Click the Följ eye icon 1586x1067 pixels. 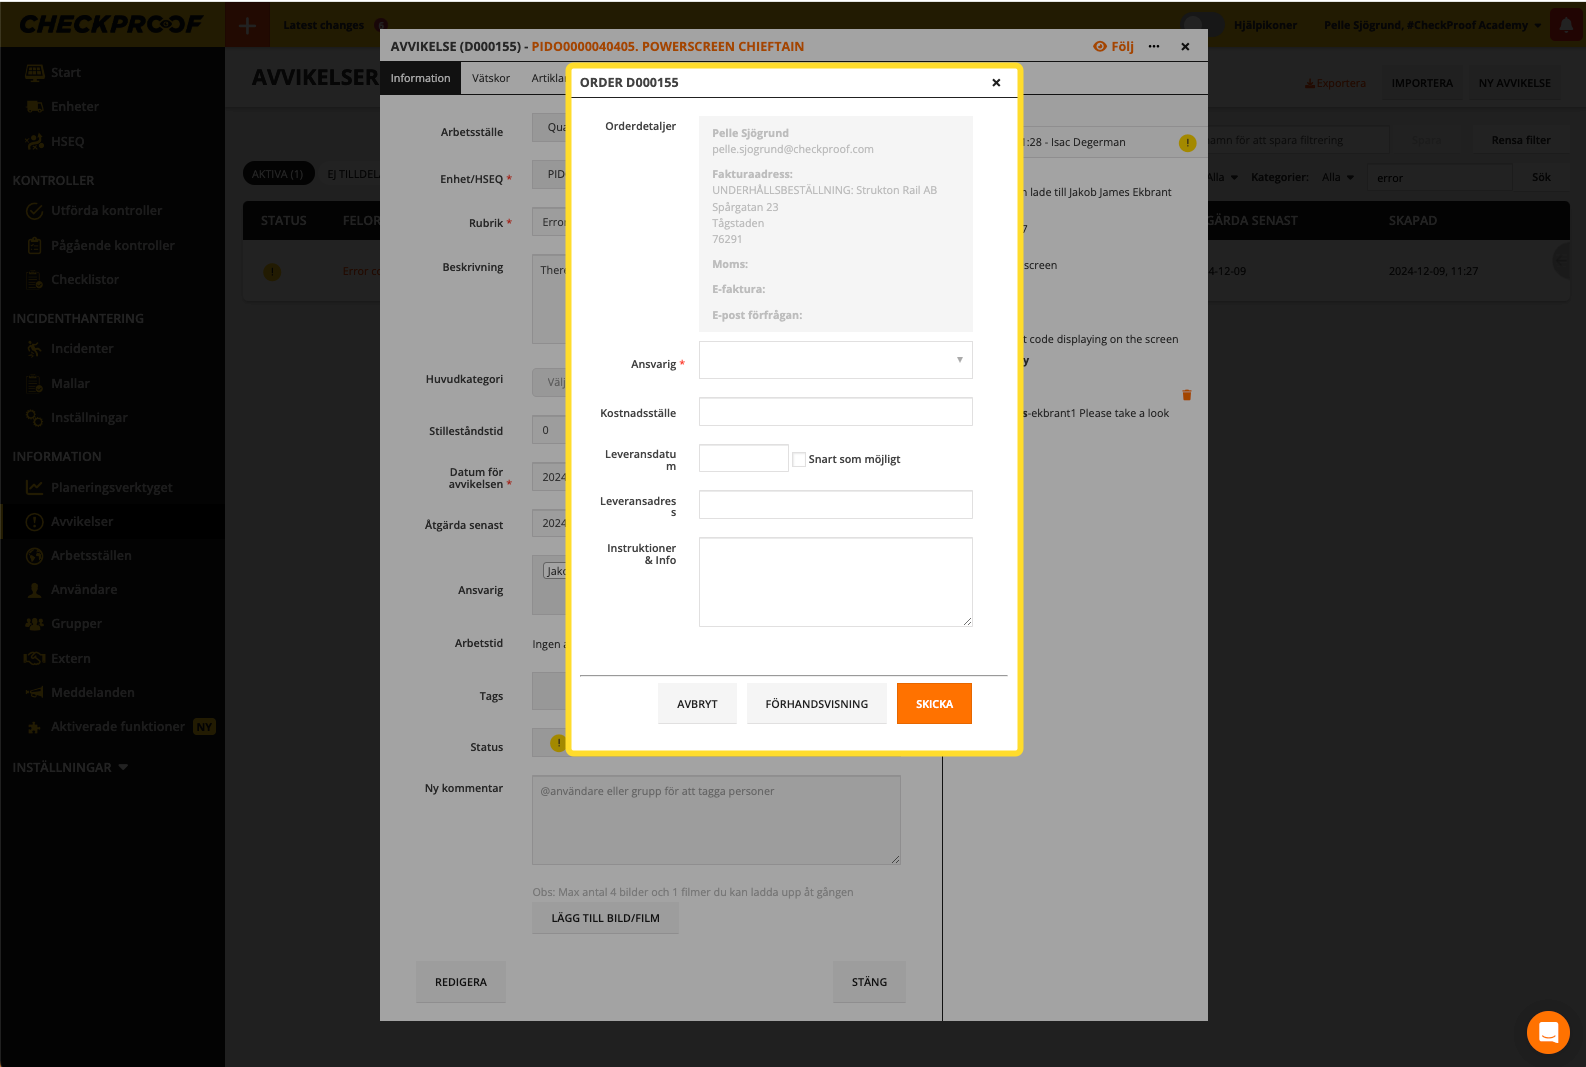[x=1100, y=46]
